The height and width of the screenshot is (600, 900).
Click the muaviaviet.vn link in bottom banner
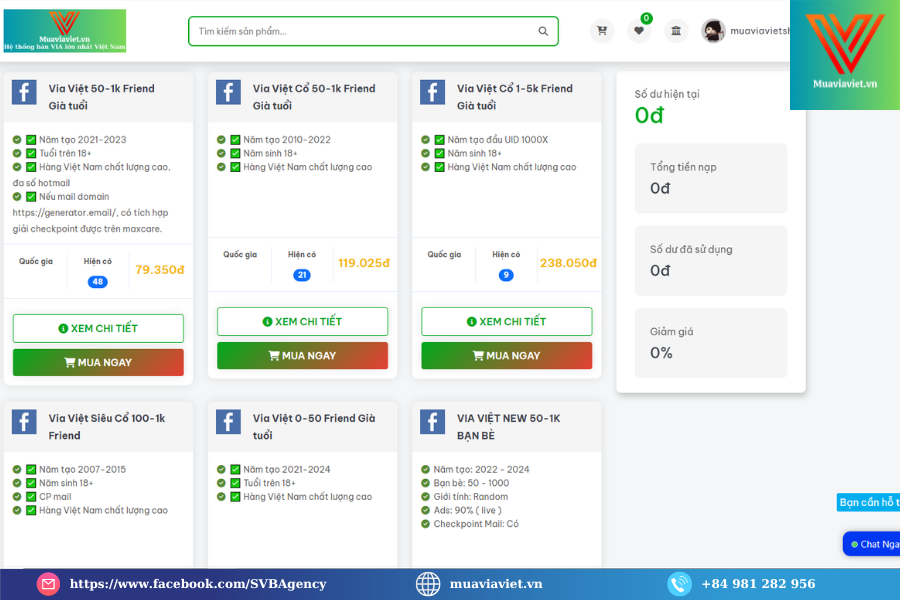point(496,584)
